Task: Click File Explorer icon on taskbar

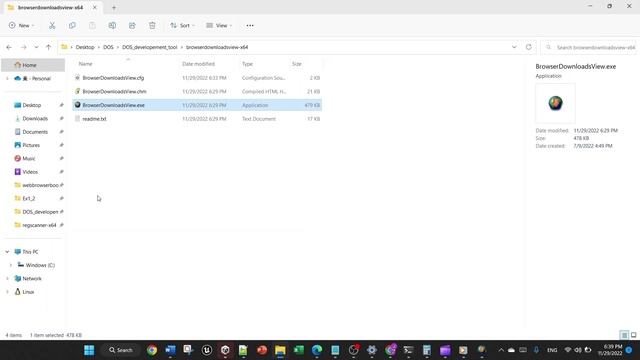Action: 280,350
